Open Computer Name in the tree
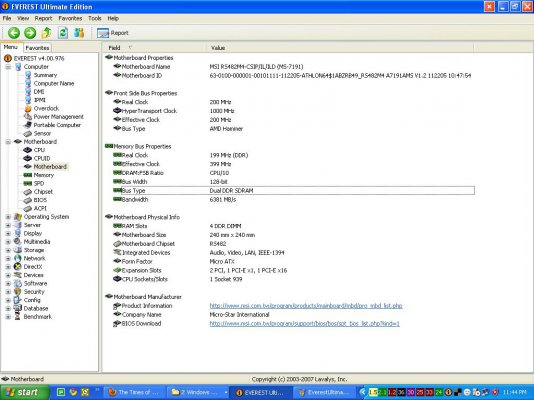534x400 pixels. (x=54, y=83)
